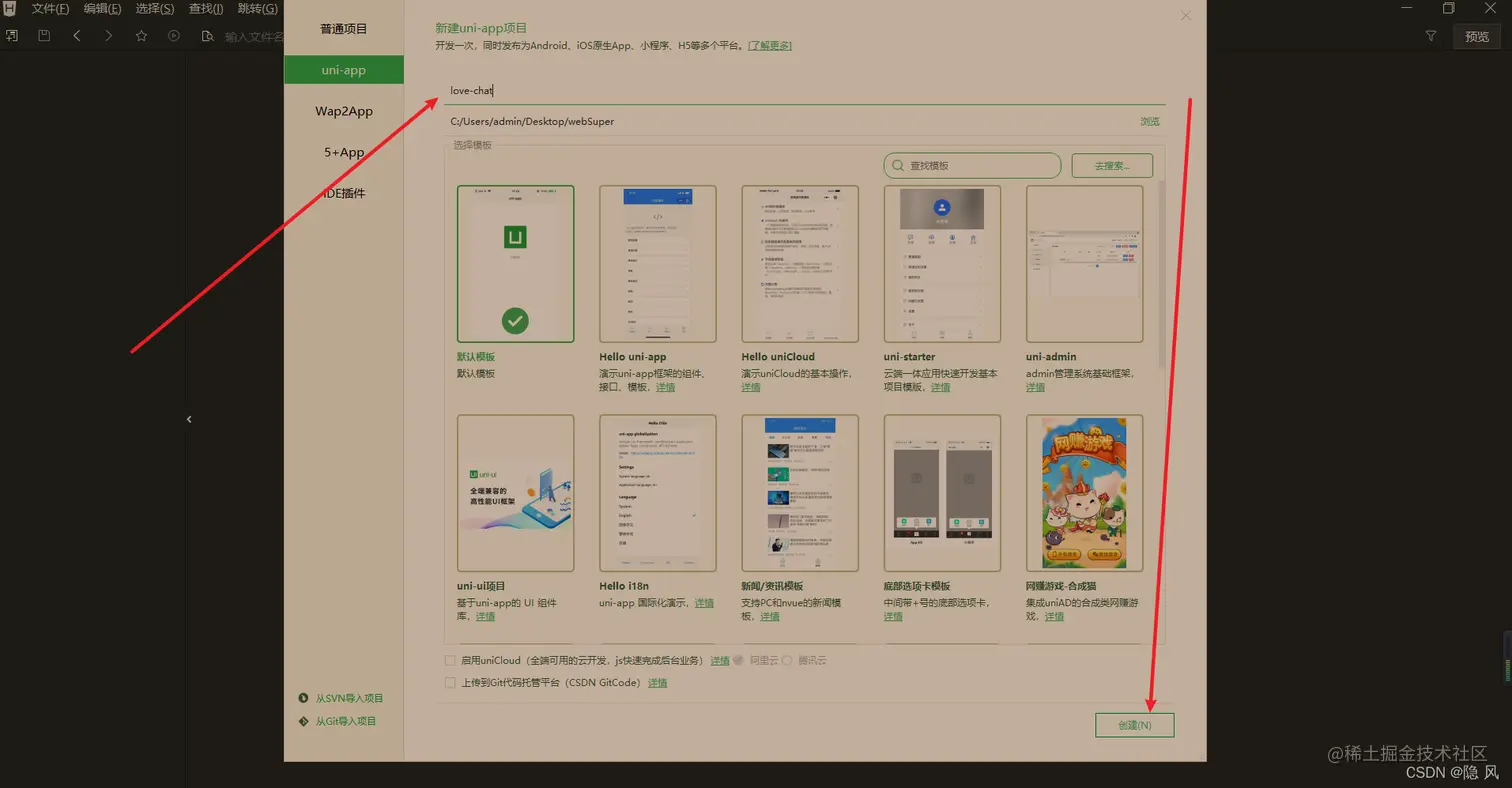
Task: Select the Wap2App project type tab
Action: [344, 111]
